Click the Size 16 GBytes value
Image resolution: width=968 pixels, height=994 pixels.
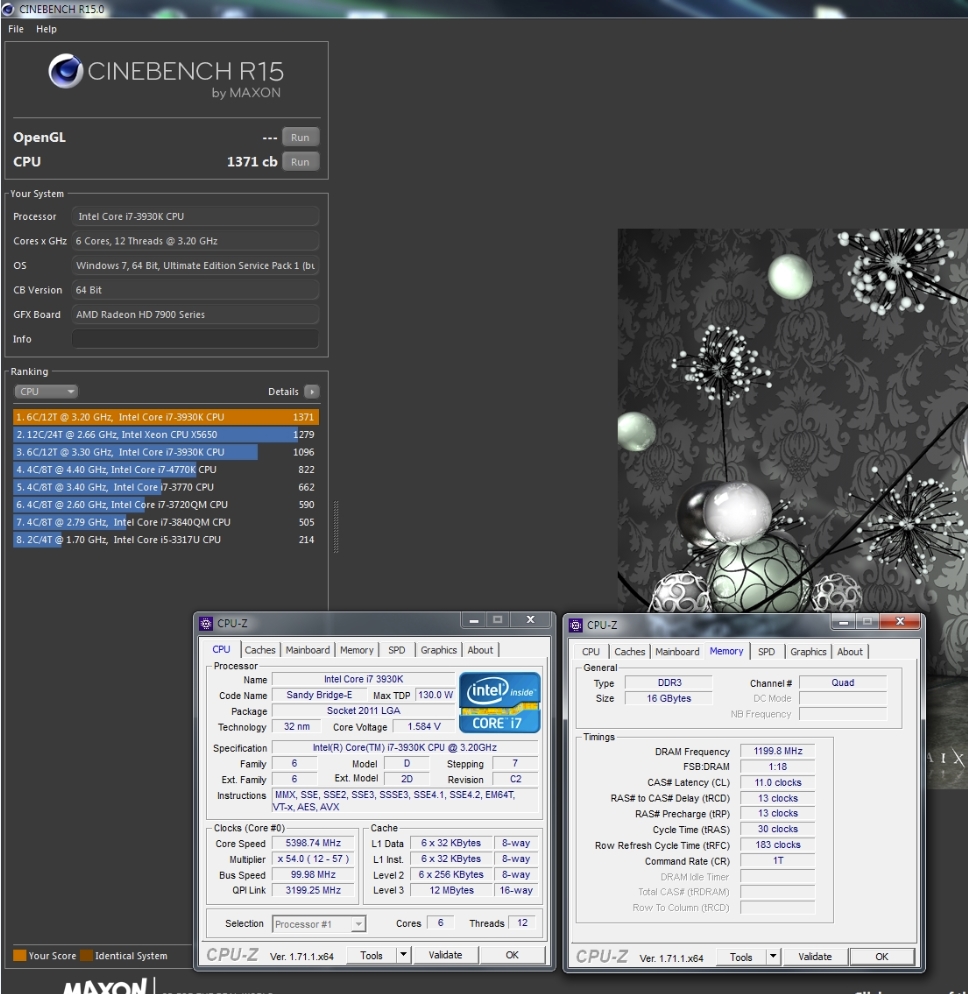click(x=669, y=698)
